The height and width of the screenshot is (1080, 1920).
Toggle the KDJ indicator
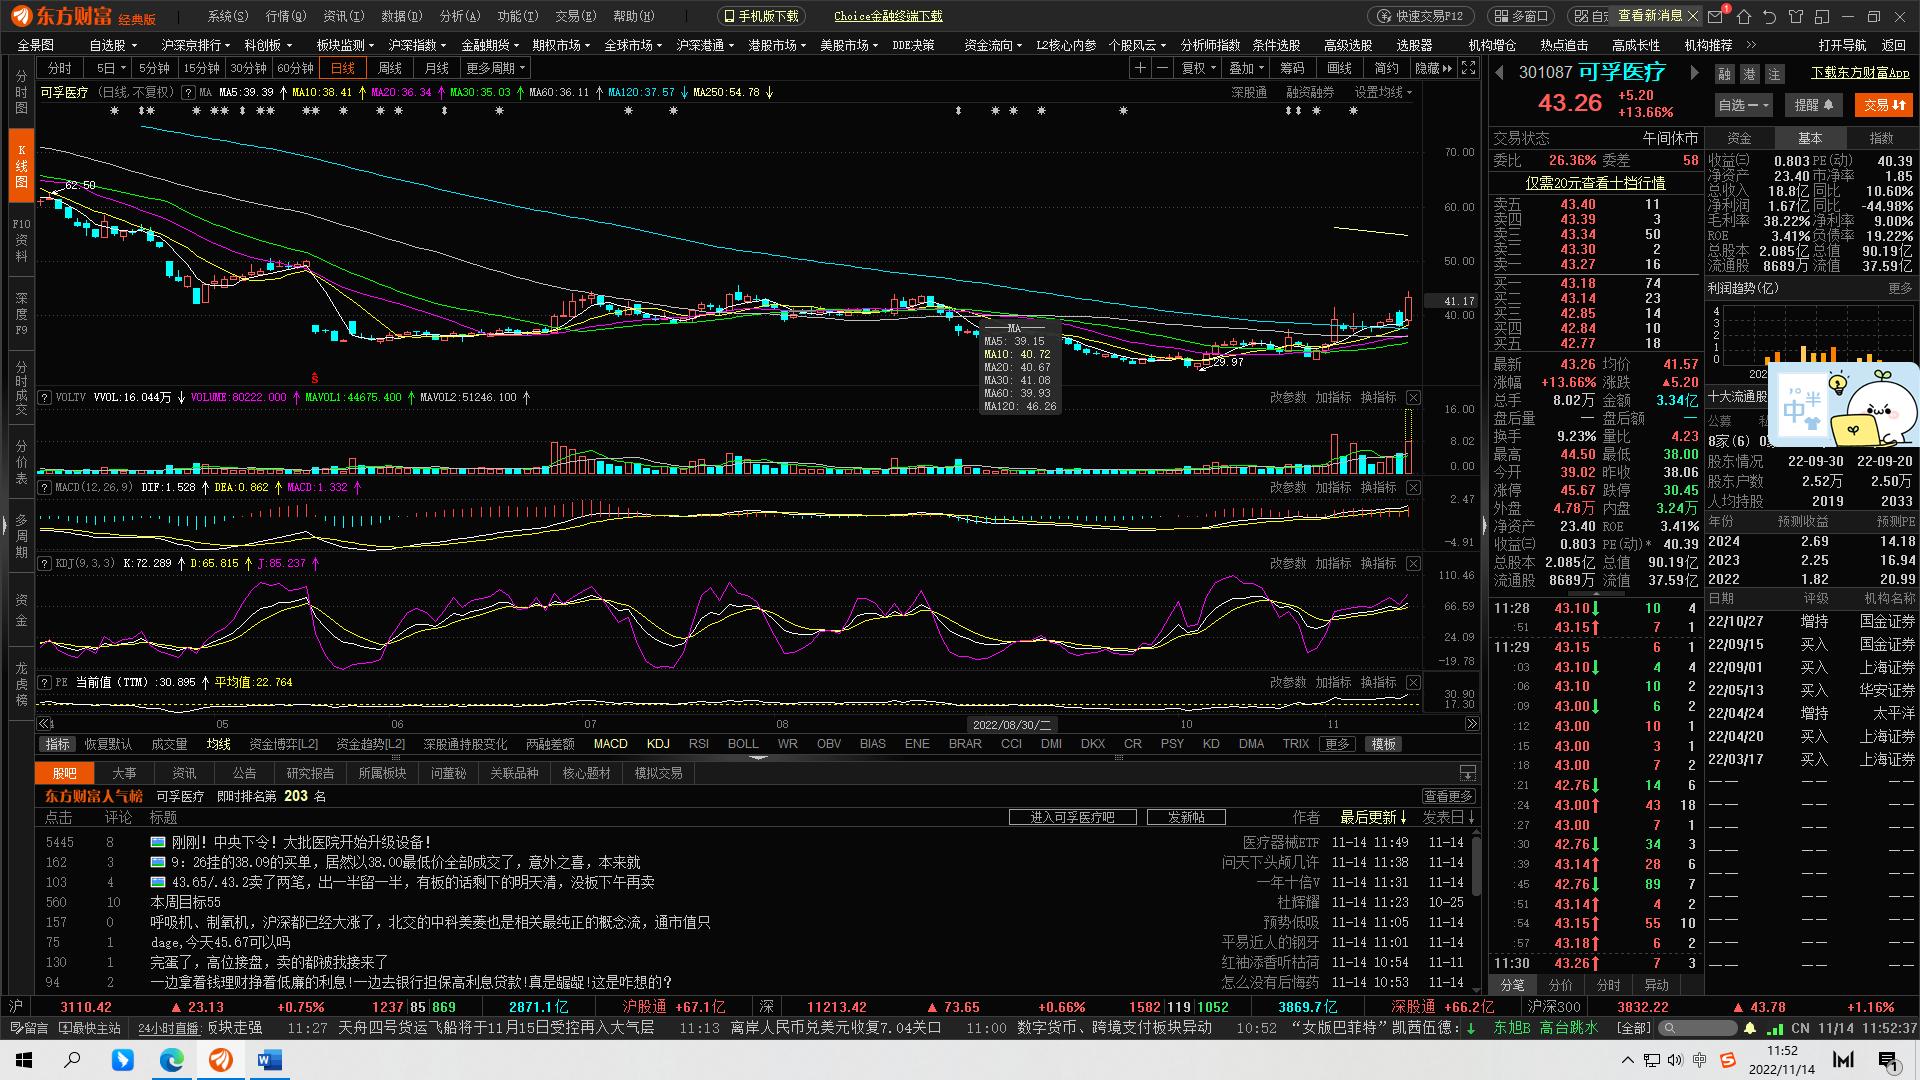(658, 744)
